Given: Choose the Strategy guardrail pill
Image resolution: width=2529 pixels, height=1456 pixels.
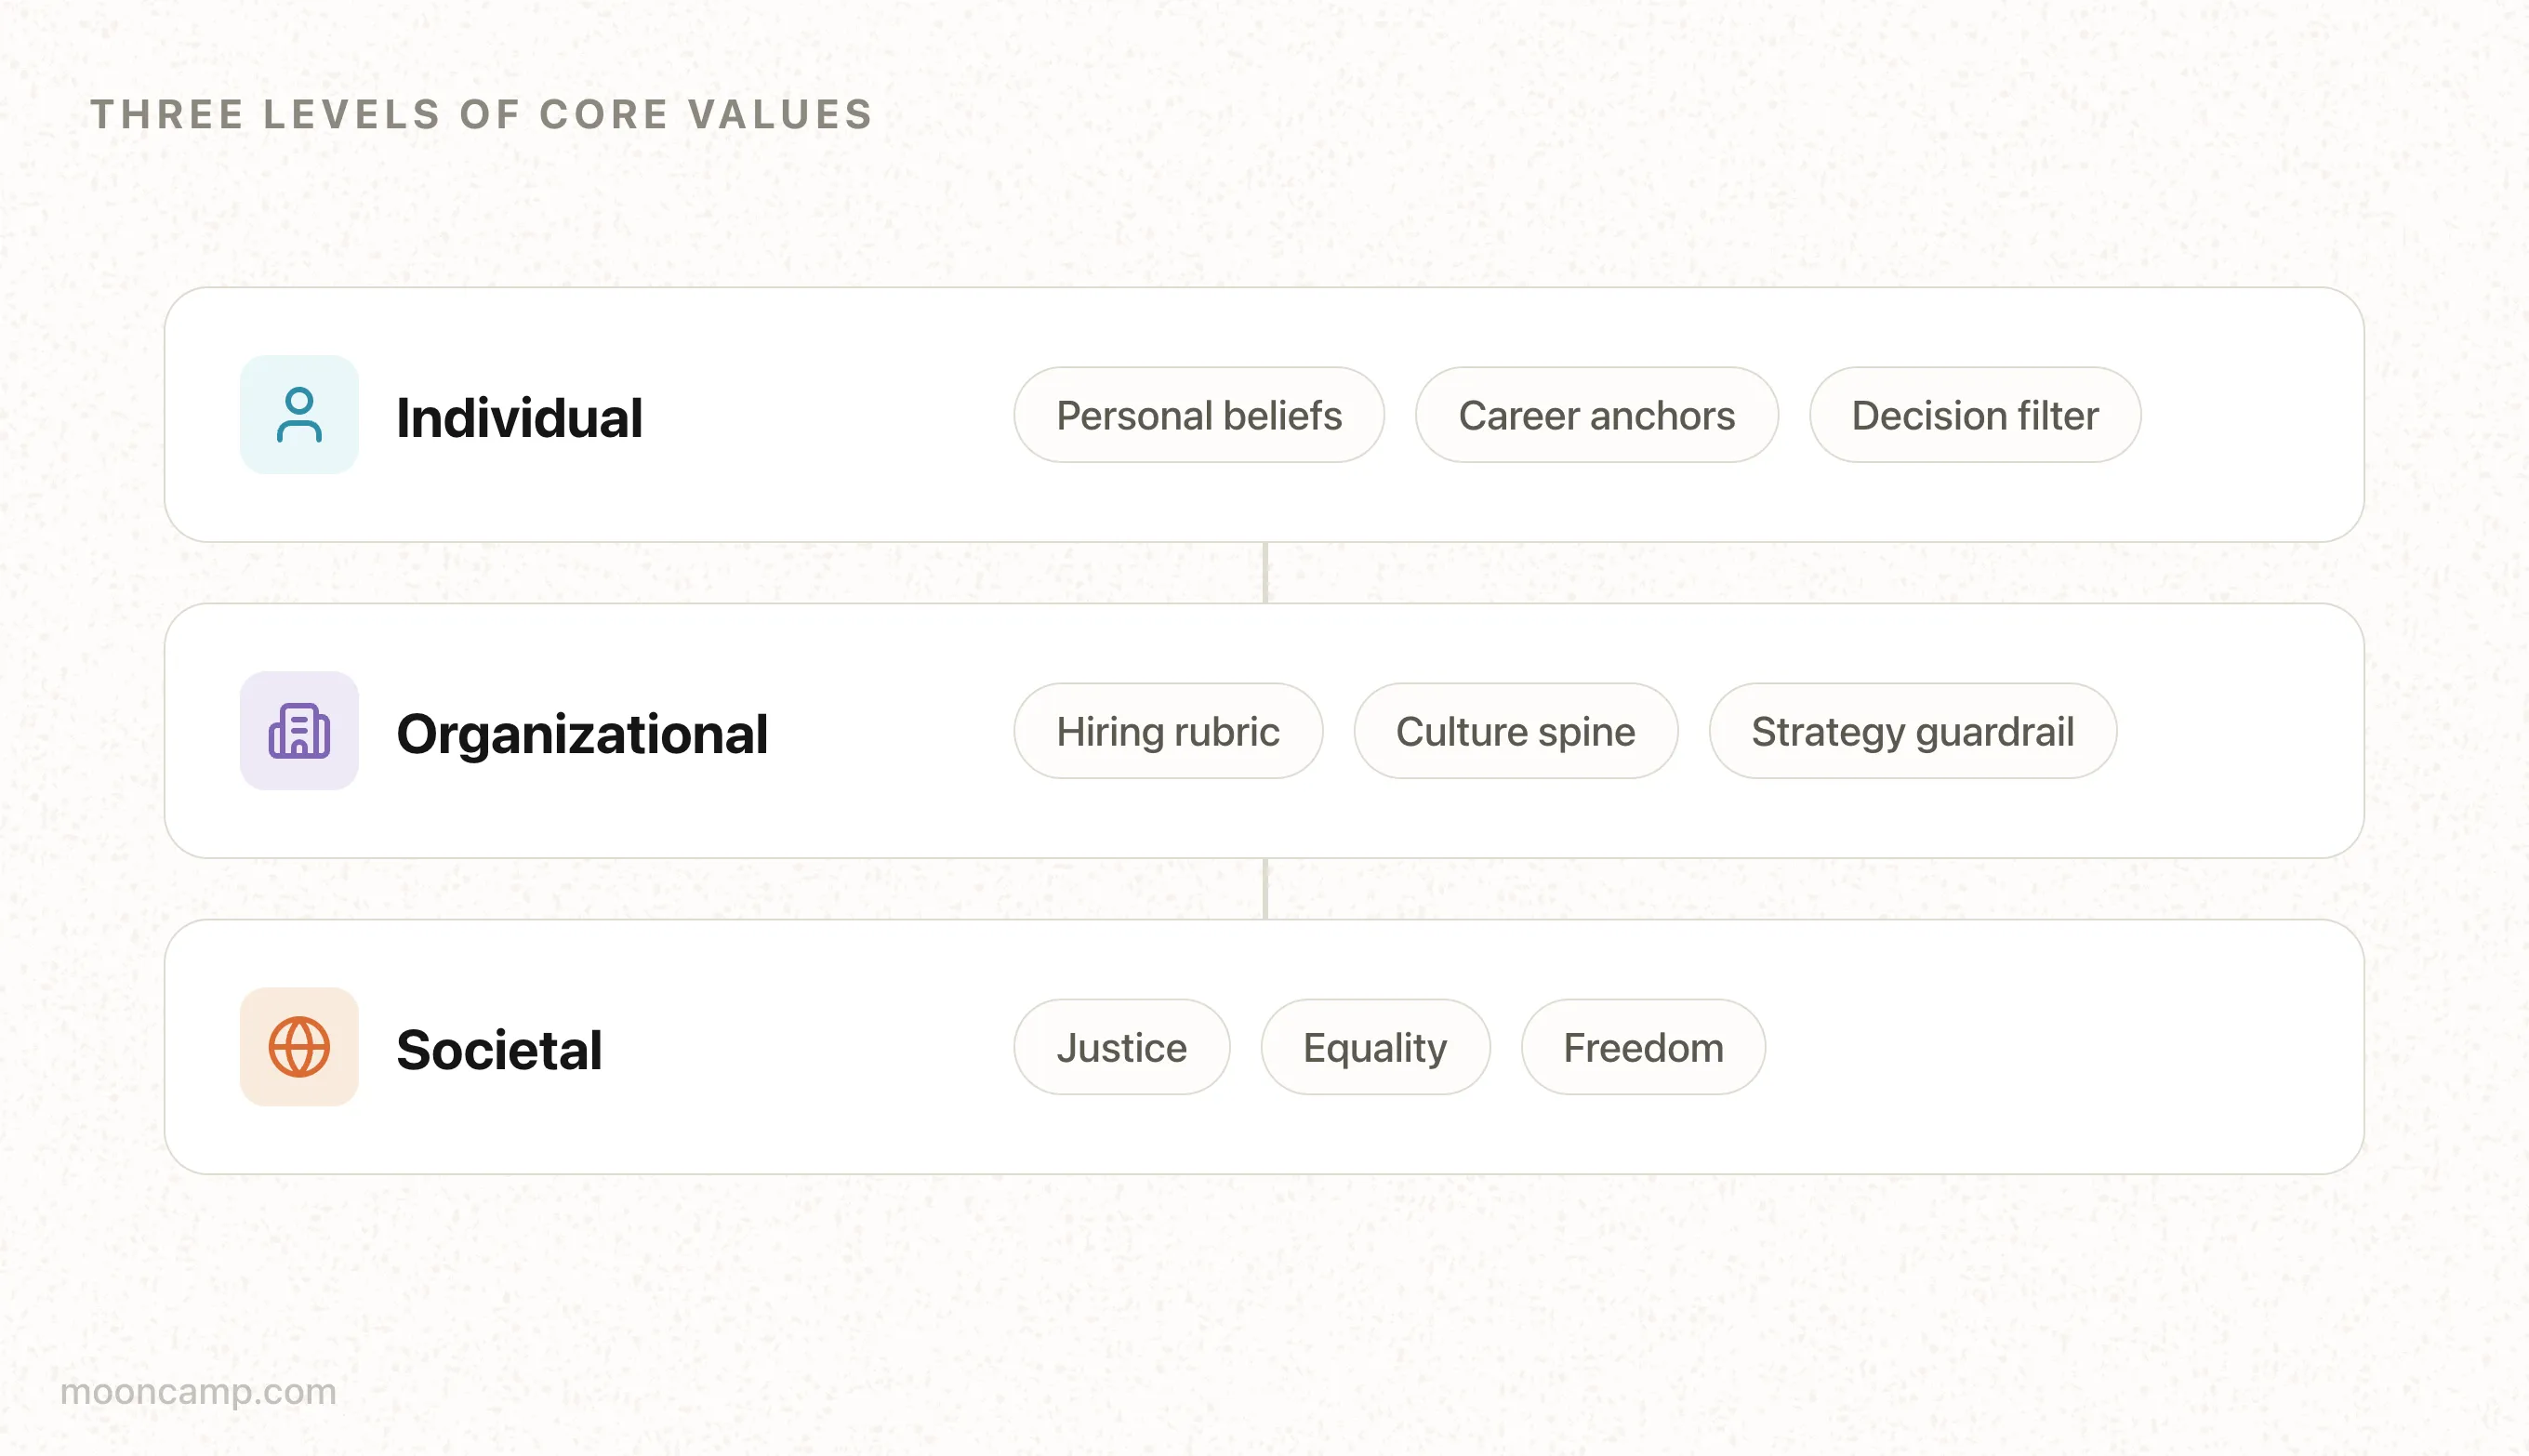Looking at the screenshot, I should point(1913,731).
